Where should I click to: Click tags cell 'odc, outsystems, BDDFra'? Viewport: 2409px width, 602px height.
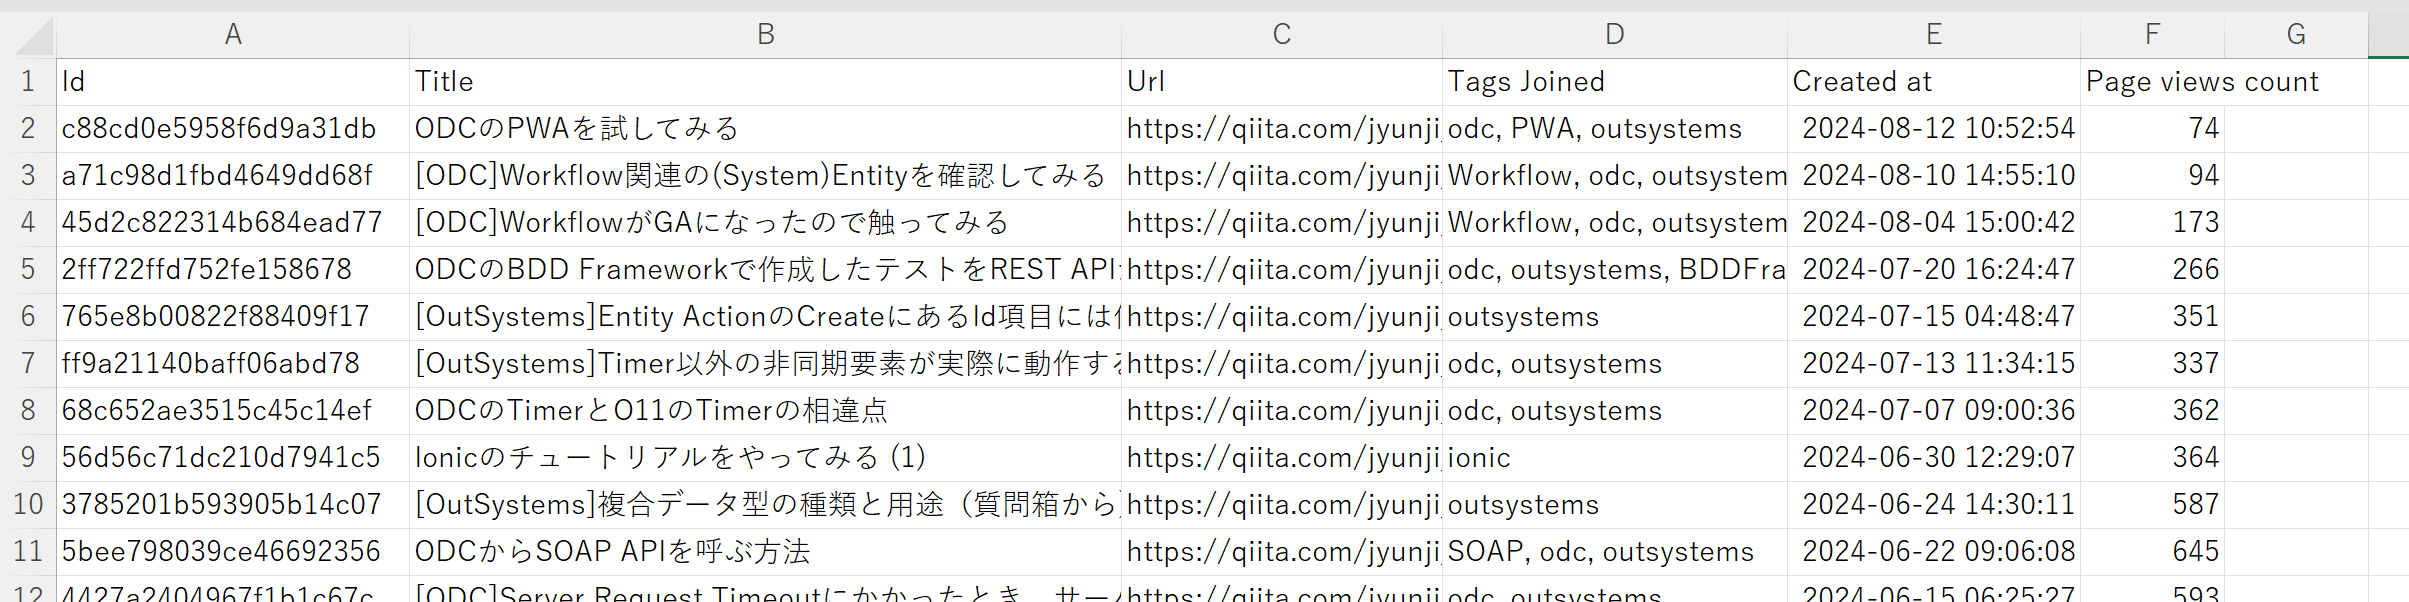pyautogui.click(x=1614, y=270)
